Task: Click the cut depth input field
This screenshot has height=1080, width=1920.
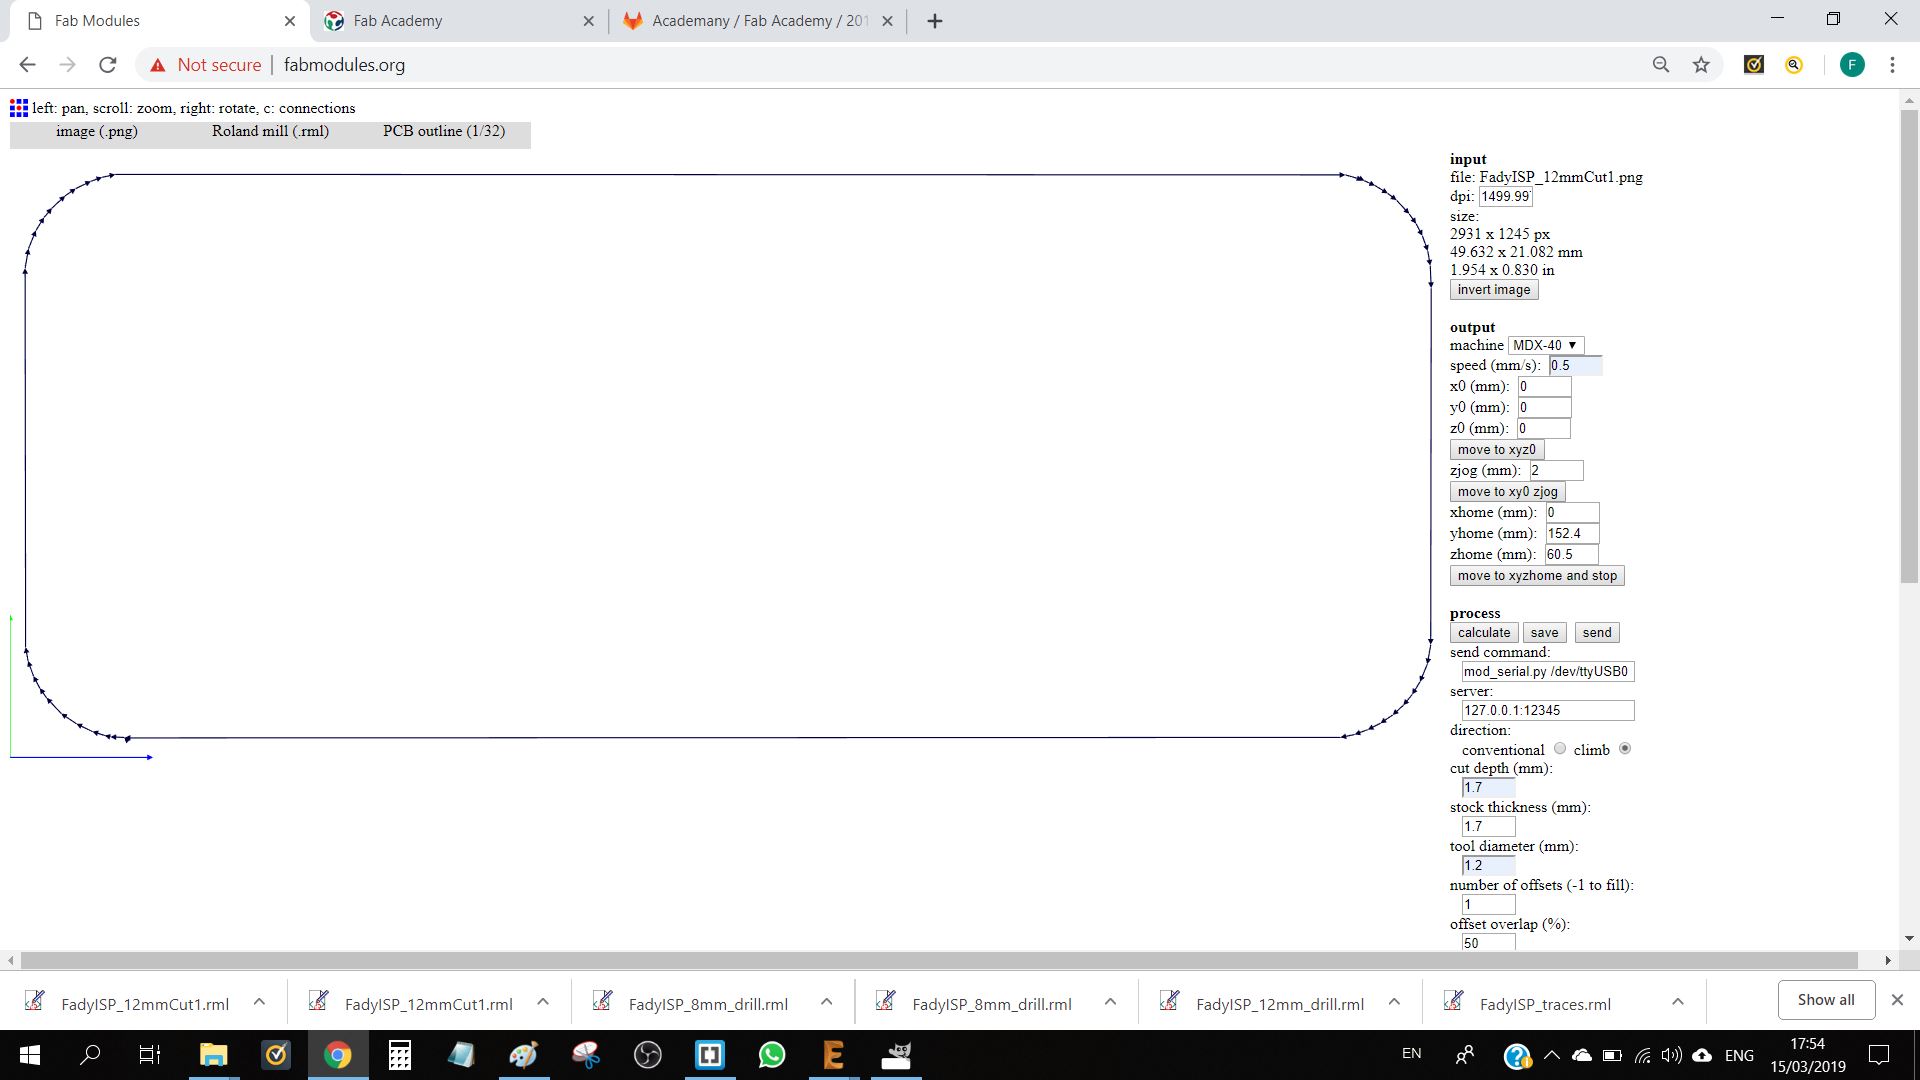Action: tap(1488, 788)
